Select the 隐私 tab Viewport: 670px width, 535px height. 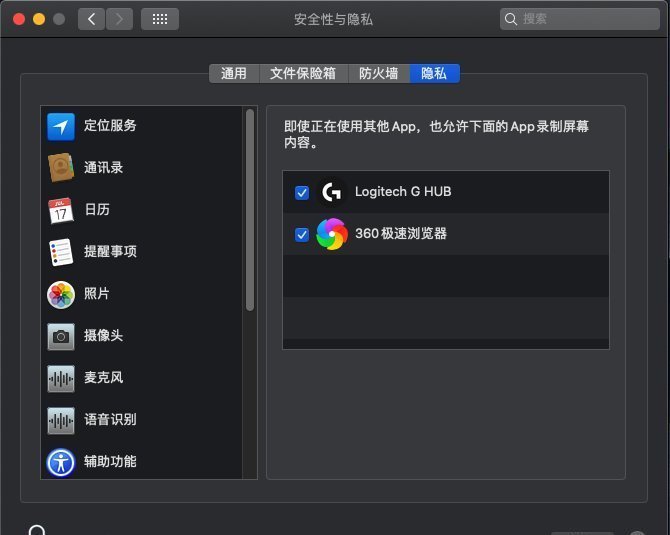pos(435,73)
